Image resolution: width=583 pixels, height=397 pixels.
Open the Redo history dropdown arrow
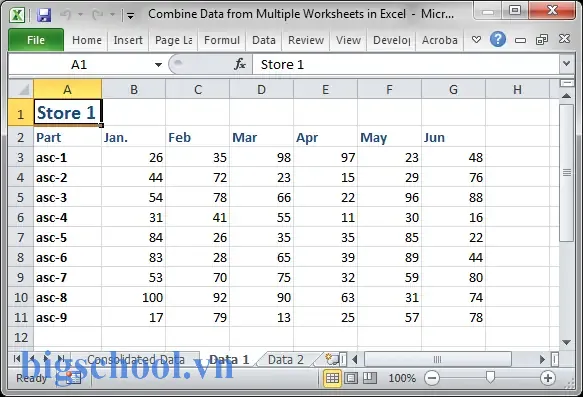(112, 15)
